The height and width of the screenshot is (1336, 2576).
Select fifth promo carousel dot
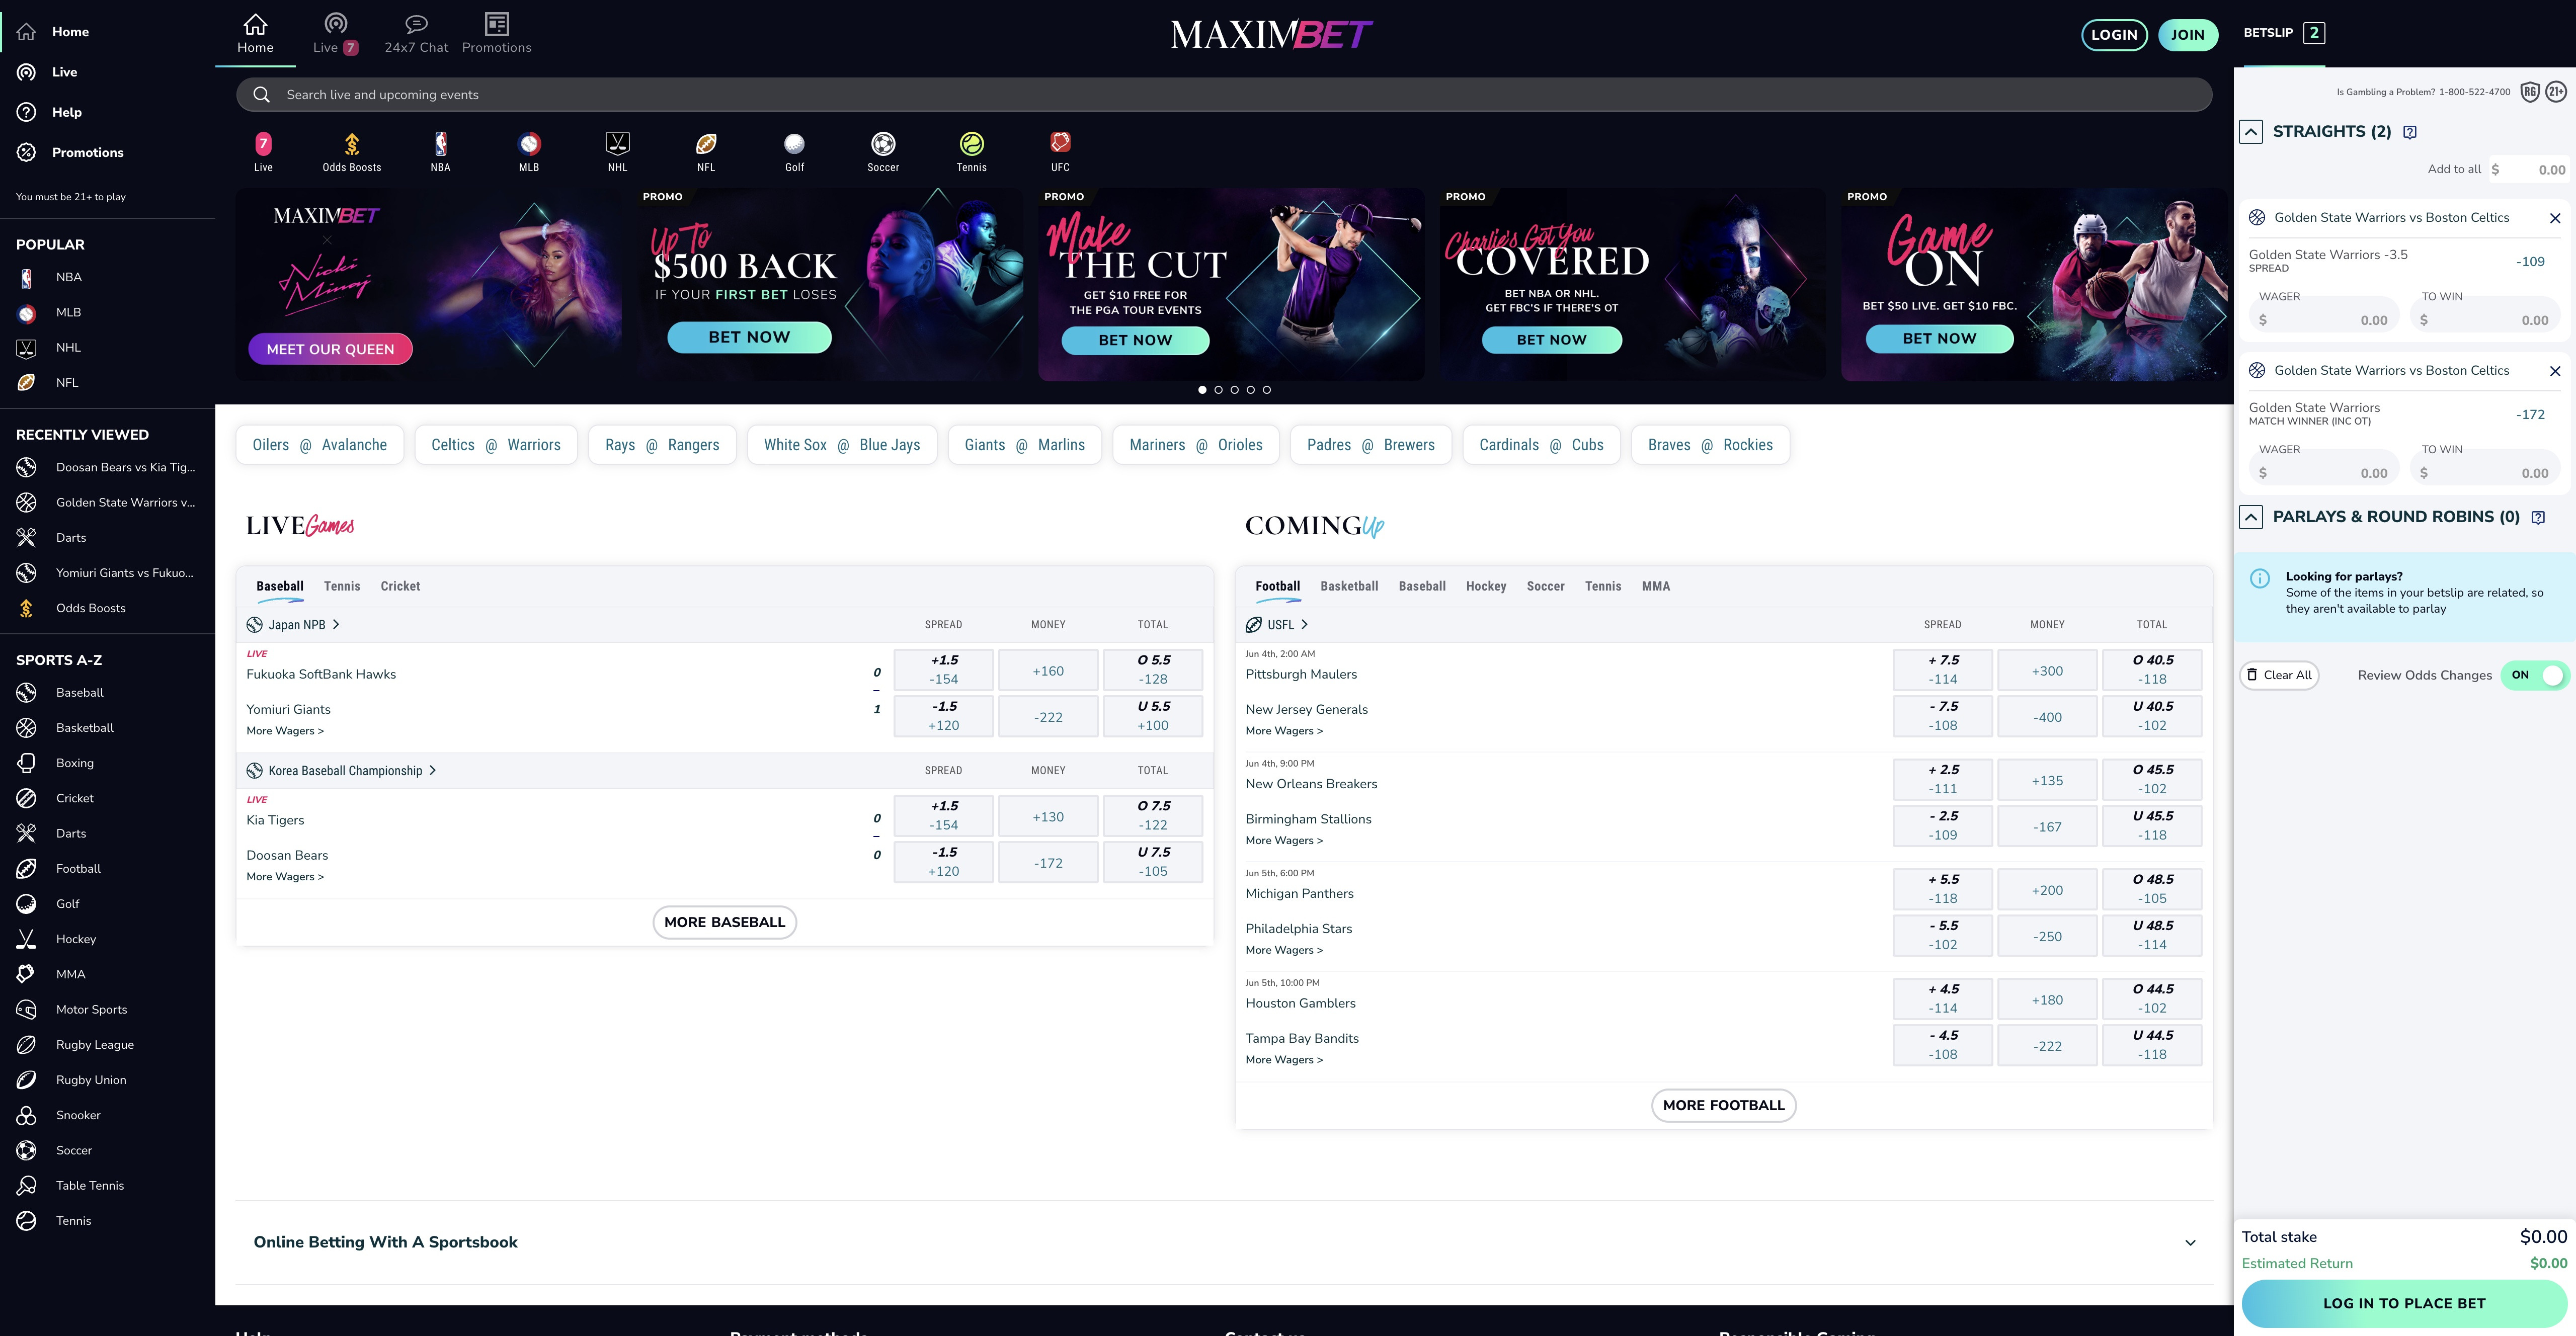(1266, 390)
